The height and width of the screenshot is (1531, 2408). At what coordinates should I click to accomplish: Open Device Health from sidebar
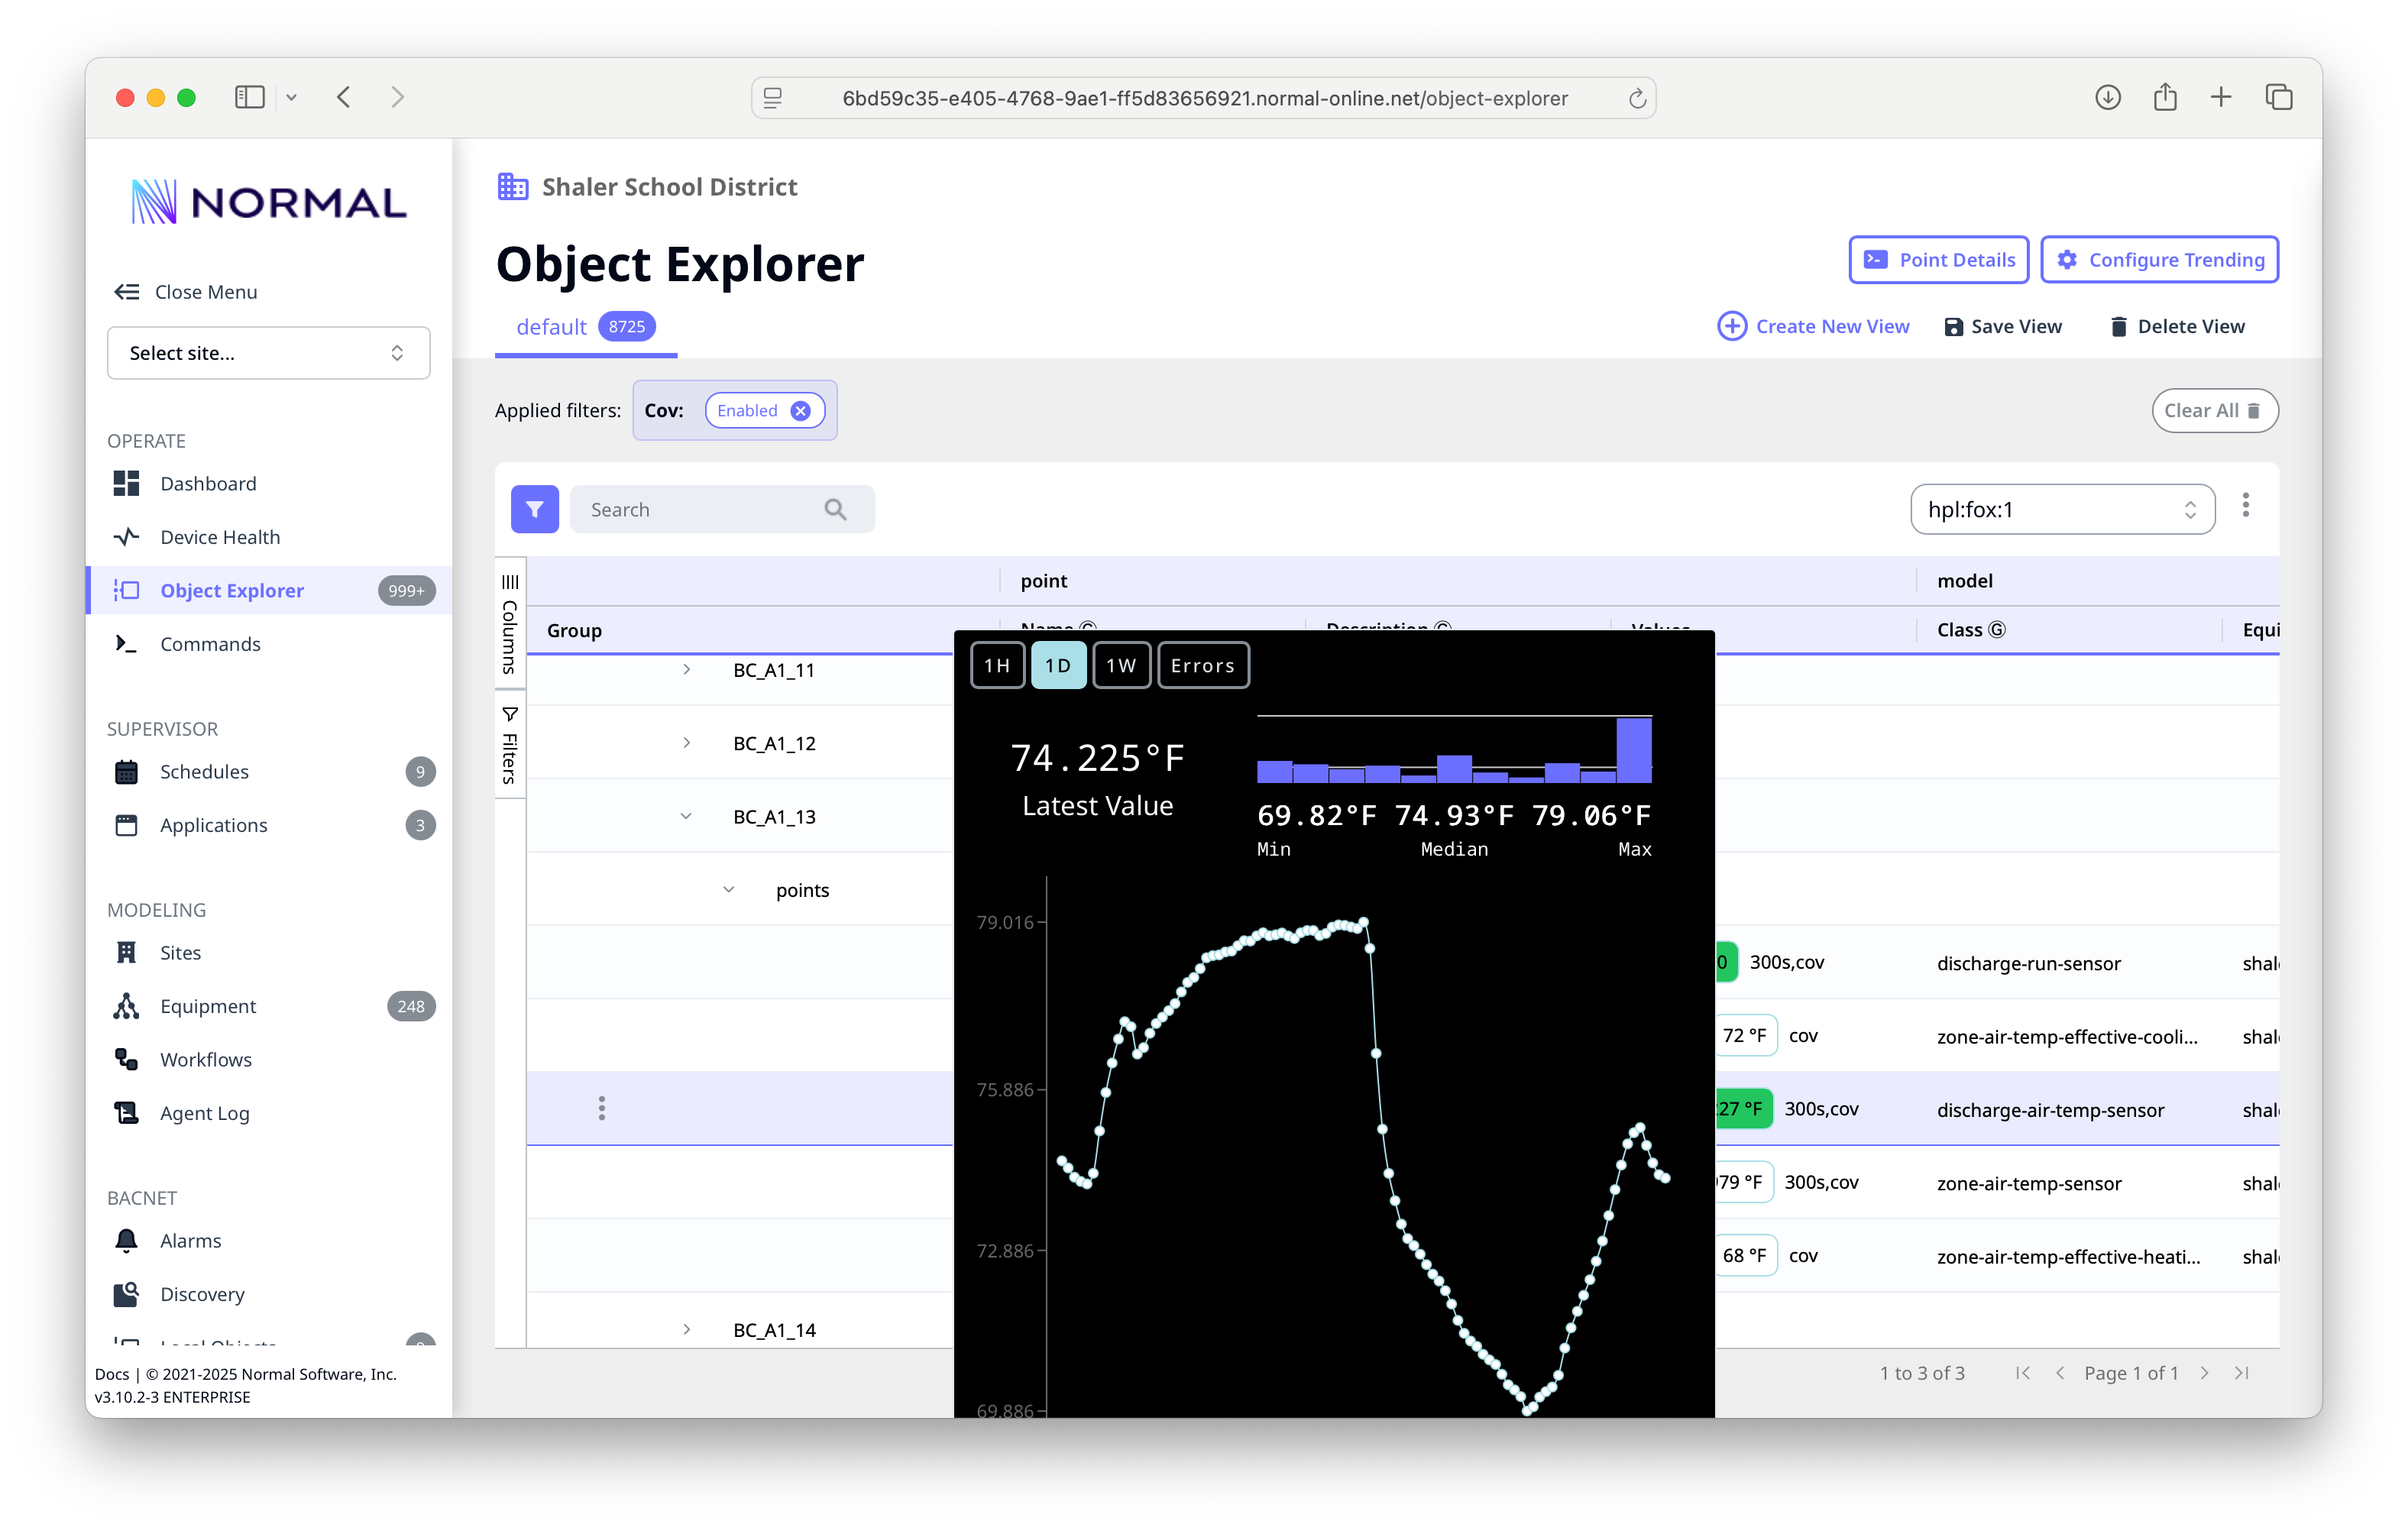219,537
